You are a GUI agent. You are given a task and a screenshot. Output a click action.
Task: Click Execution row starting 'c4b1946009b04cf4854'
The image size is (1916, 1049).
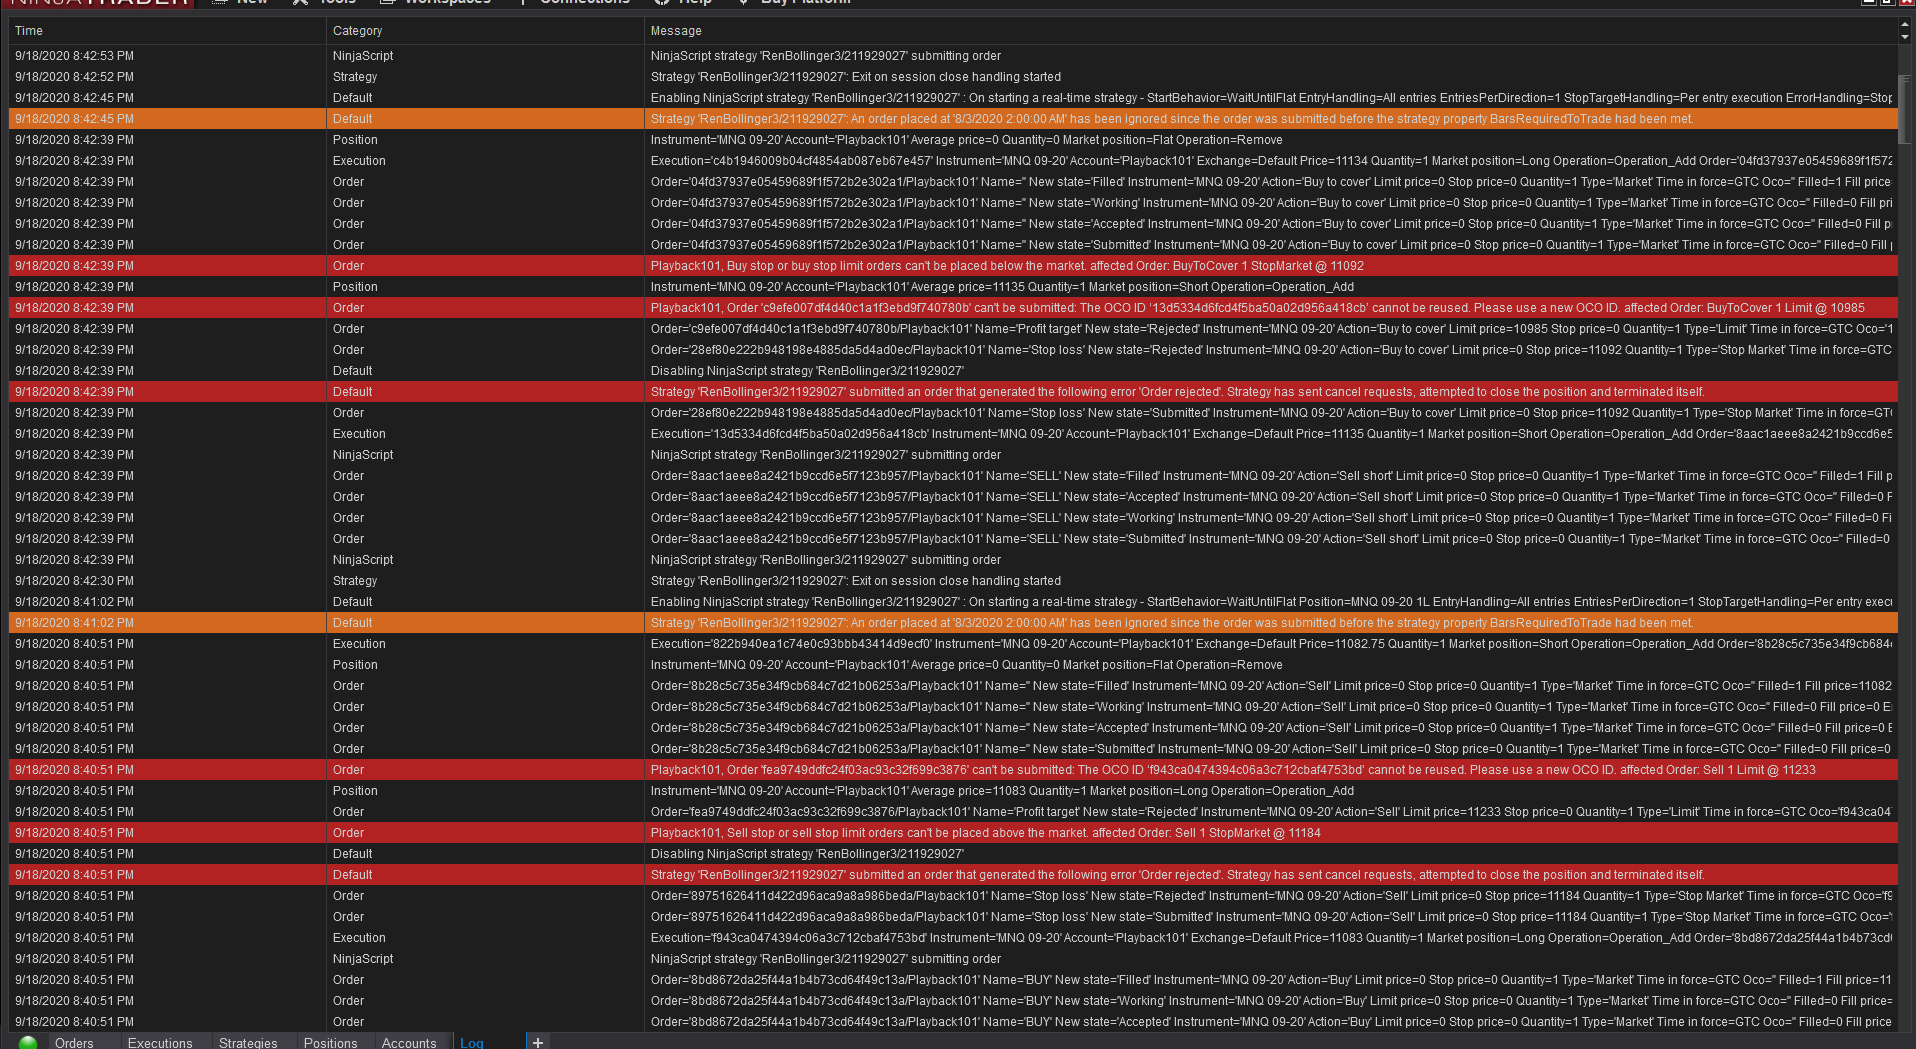pyautogui.click(x=953, y=161)
